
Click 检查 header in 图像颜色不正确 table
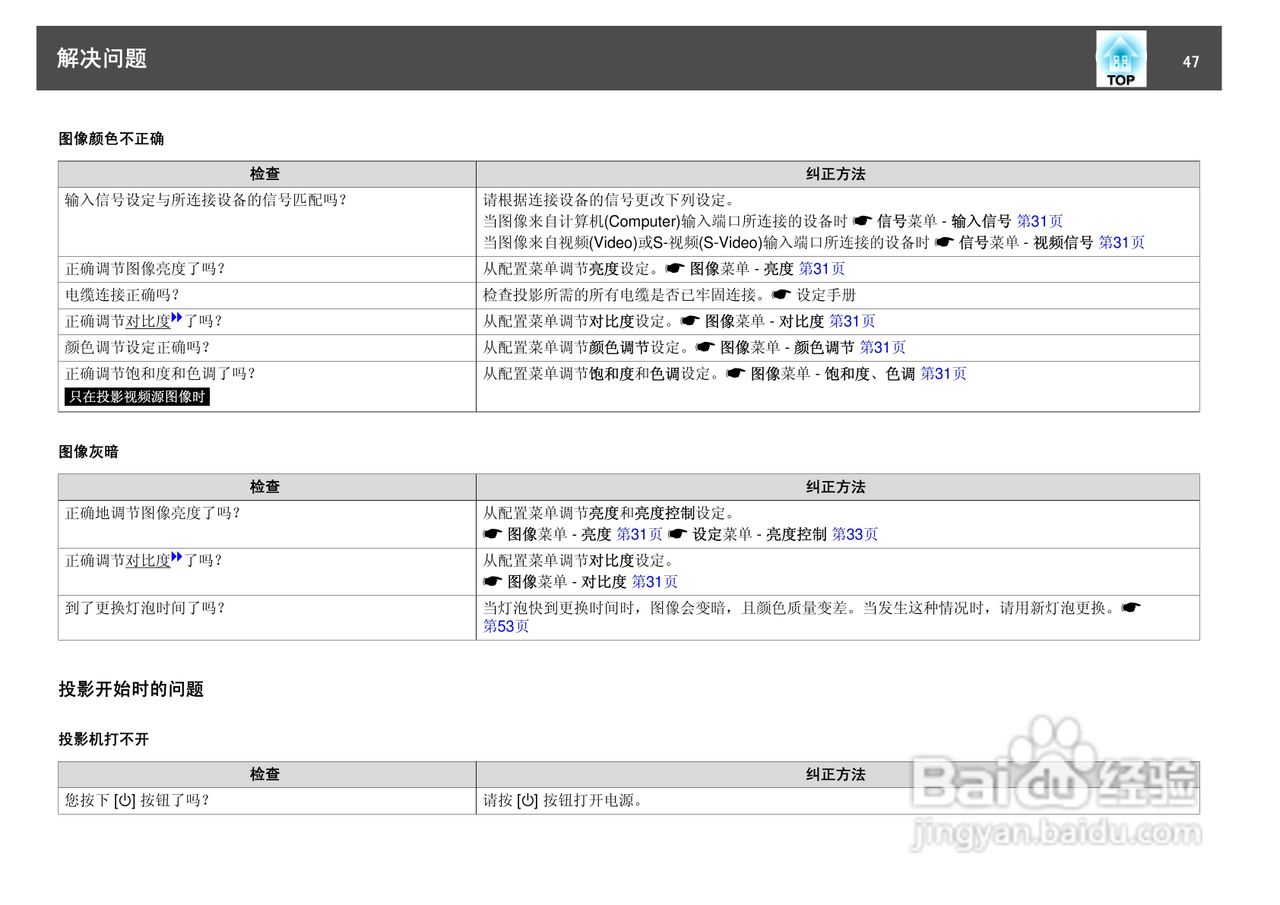[x=267, y=174]
